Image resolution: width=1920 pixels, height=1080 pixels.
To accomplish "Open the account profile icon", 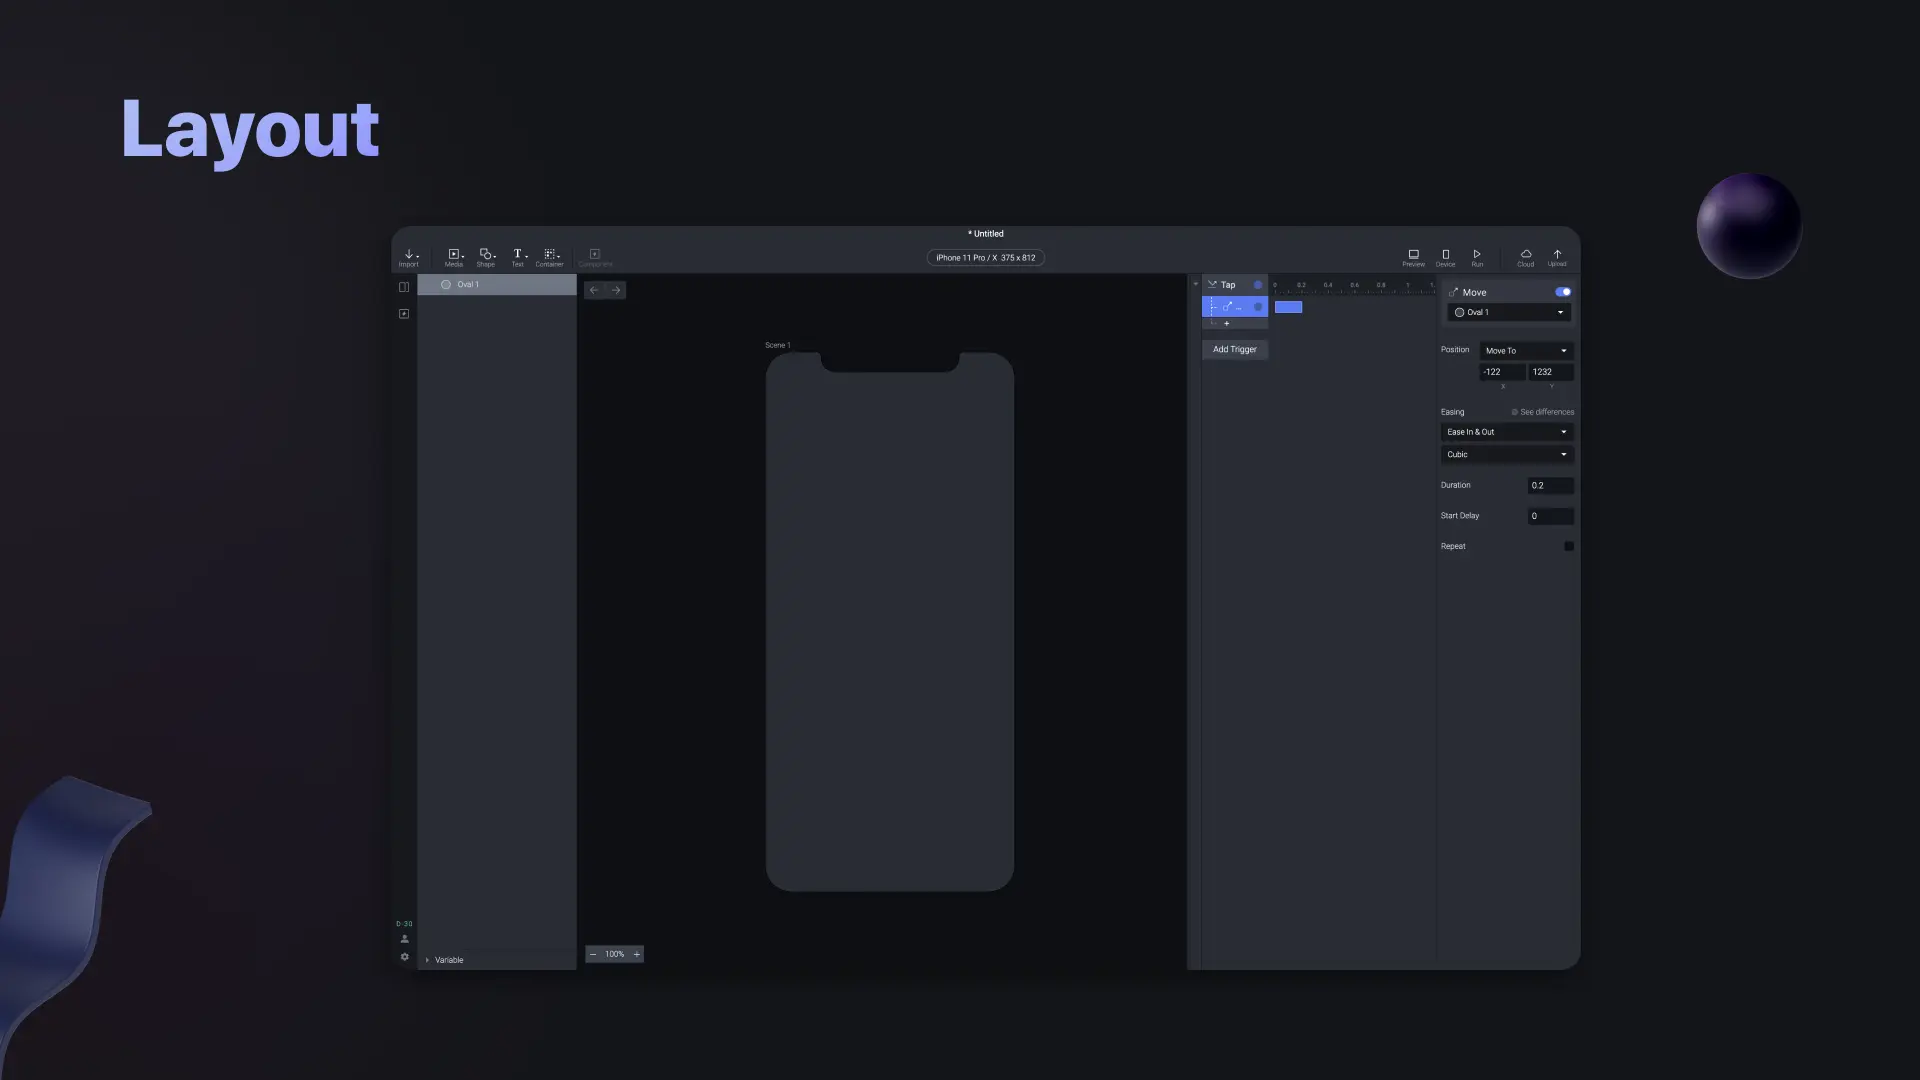I will click(x=404, y=939).
